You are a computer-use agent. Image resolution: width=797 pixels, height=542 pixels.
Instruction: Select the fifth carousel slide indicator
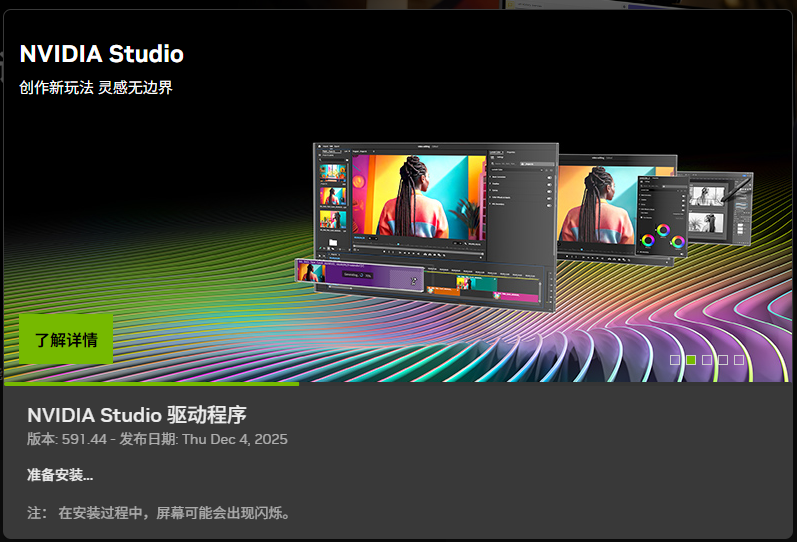point(739,360)
